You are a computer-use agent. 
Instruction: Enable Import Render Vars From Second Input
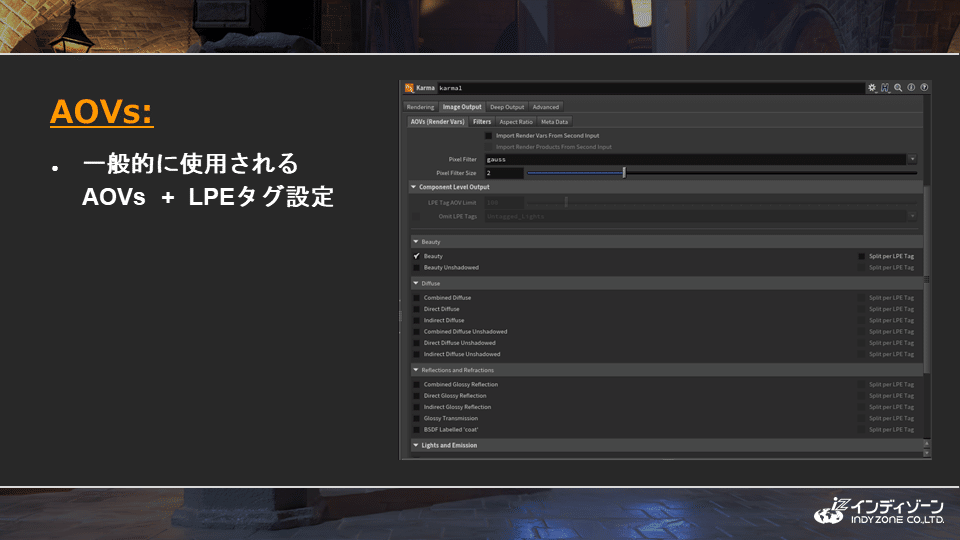pyautogui.click(x=489, y=136)
